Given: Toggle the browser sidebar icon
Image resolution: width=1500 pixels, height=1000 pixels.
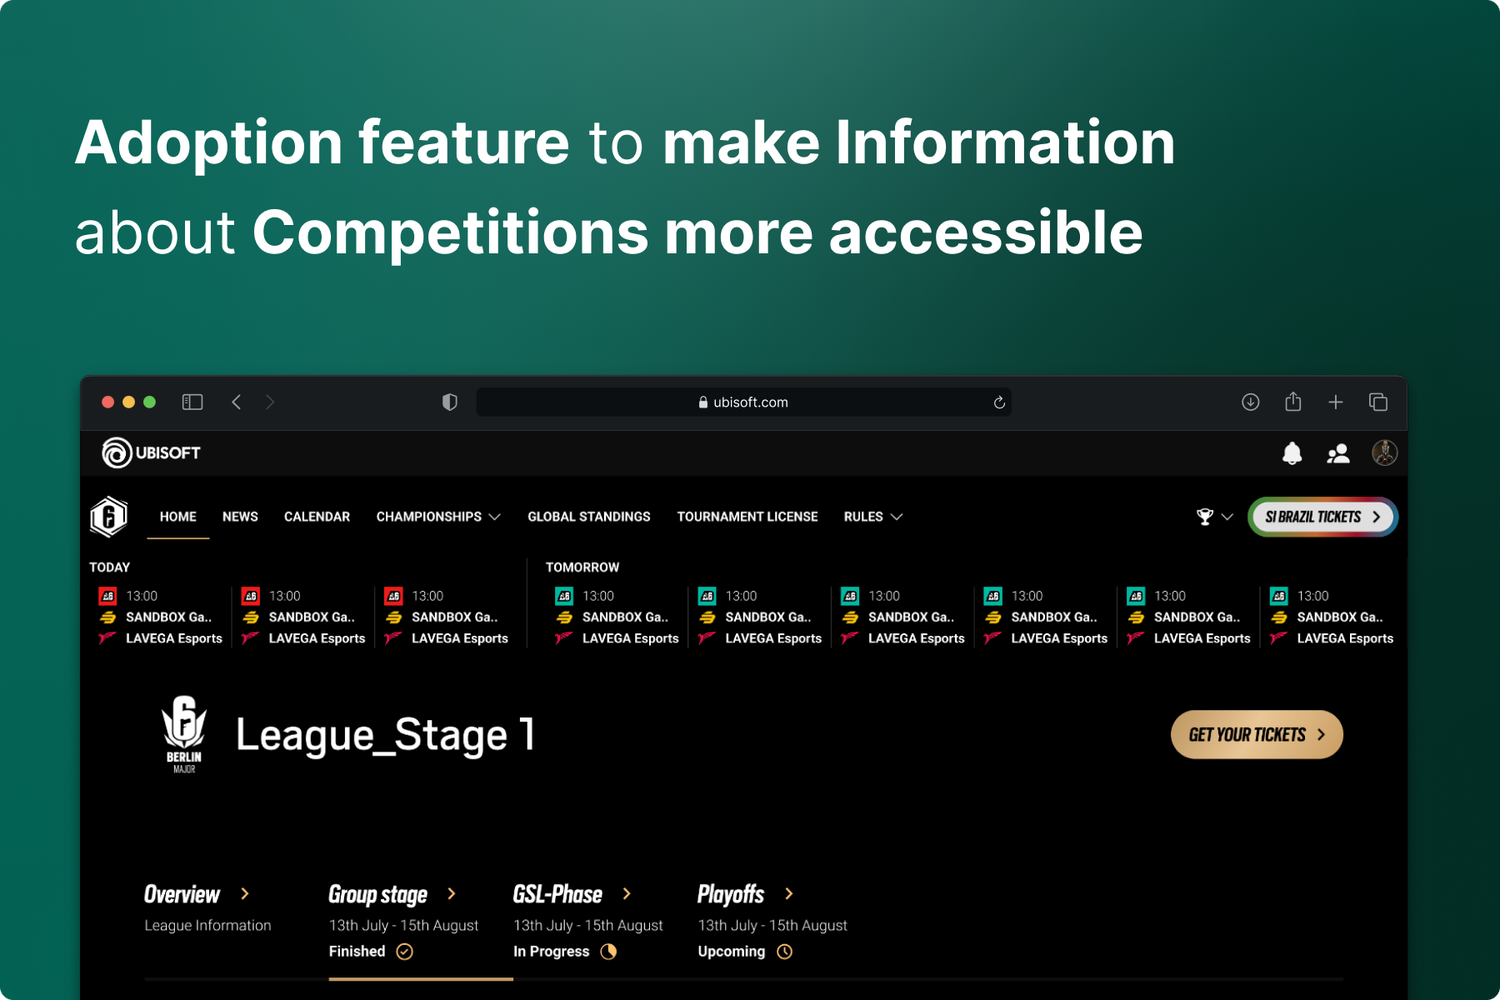Looking at the screenshot, I should [192, 402].
